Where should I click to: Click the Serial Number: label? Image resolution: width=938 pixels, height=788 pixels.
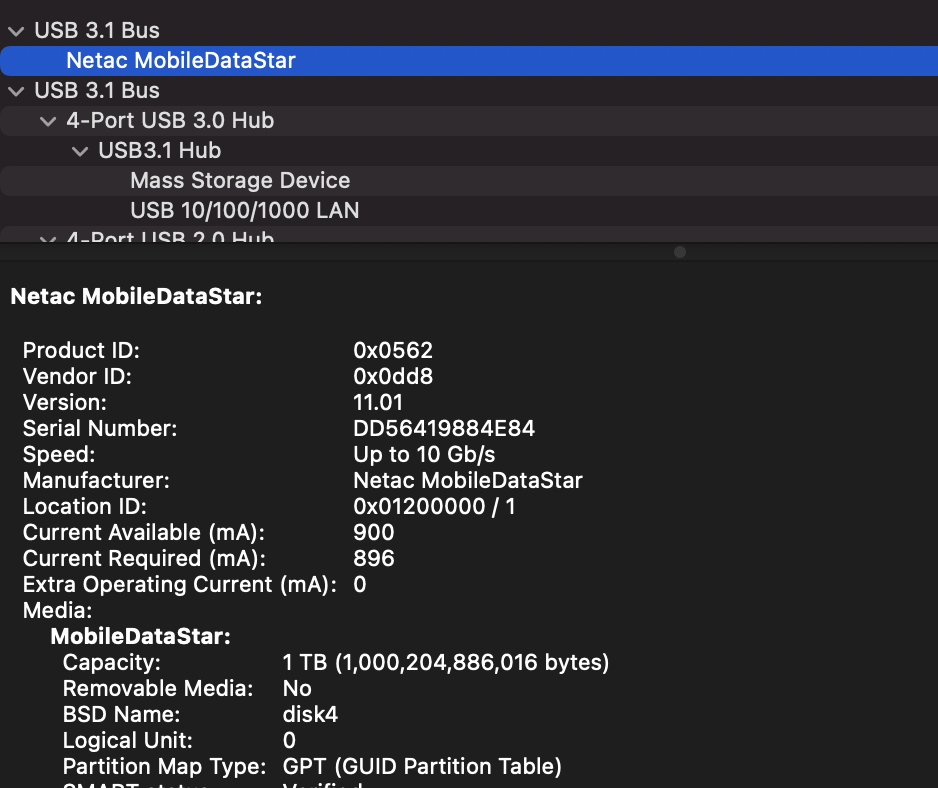(100, 428)
